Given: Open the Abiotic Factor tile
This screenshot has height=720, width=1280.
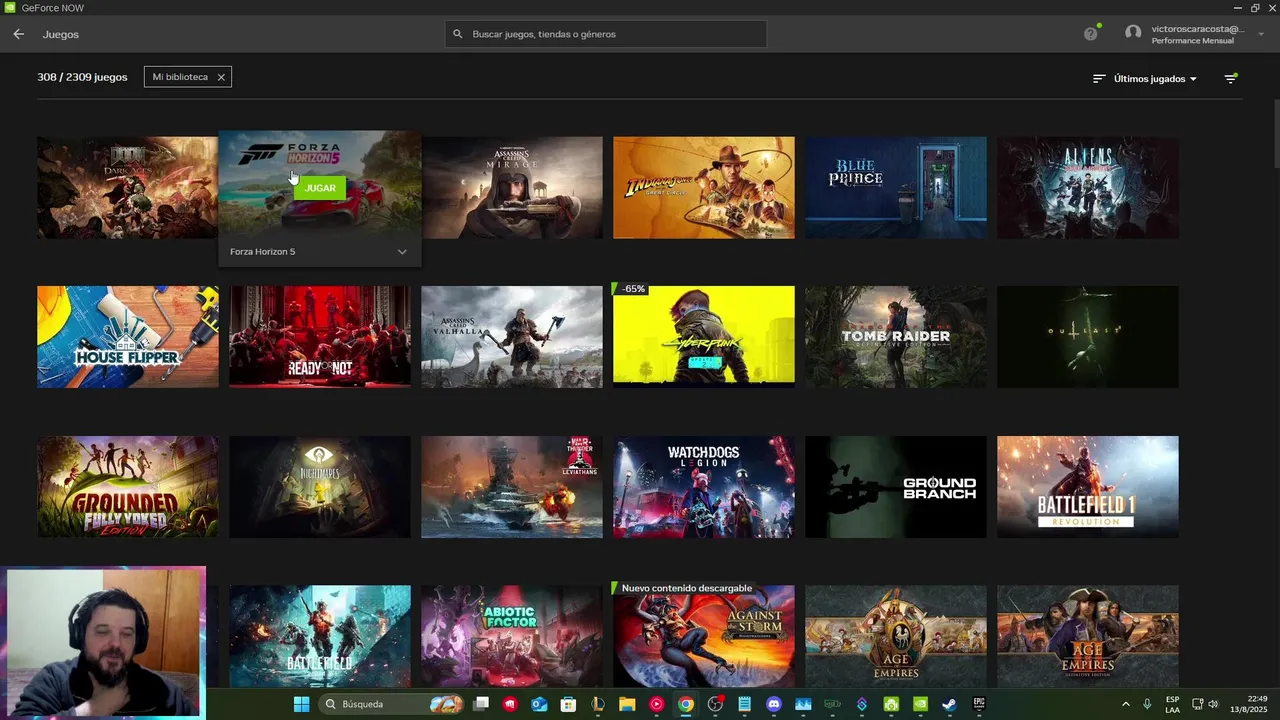Looking at the screenshot, I should tap(512, 636).
